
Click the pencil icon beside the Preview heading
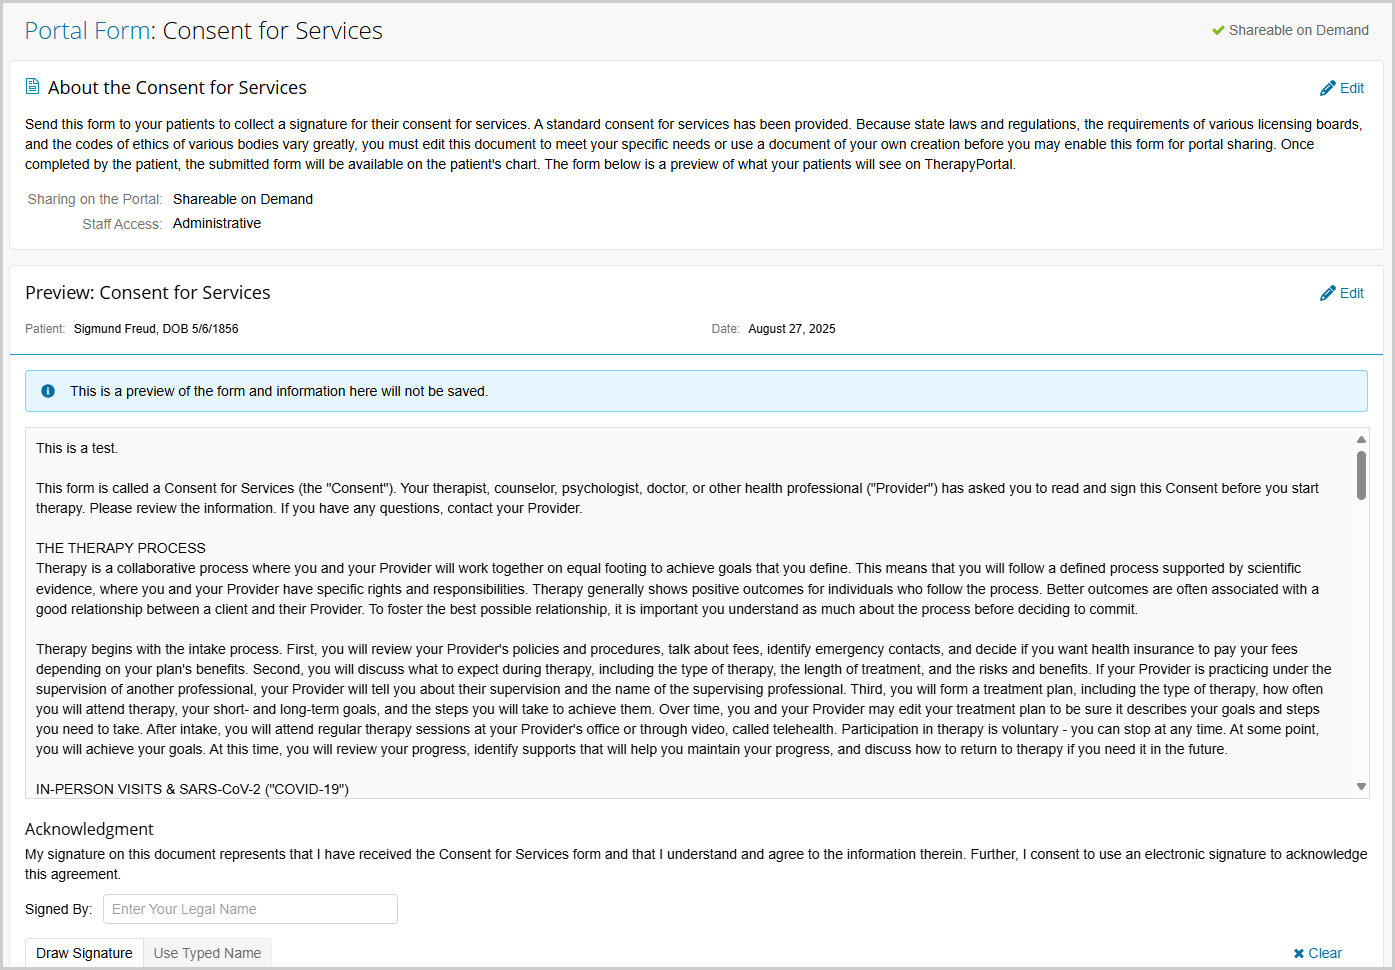[1328, 293]
